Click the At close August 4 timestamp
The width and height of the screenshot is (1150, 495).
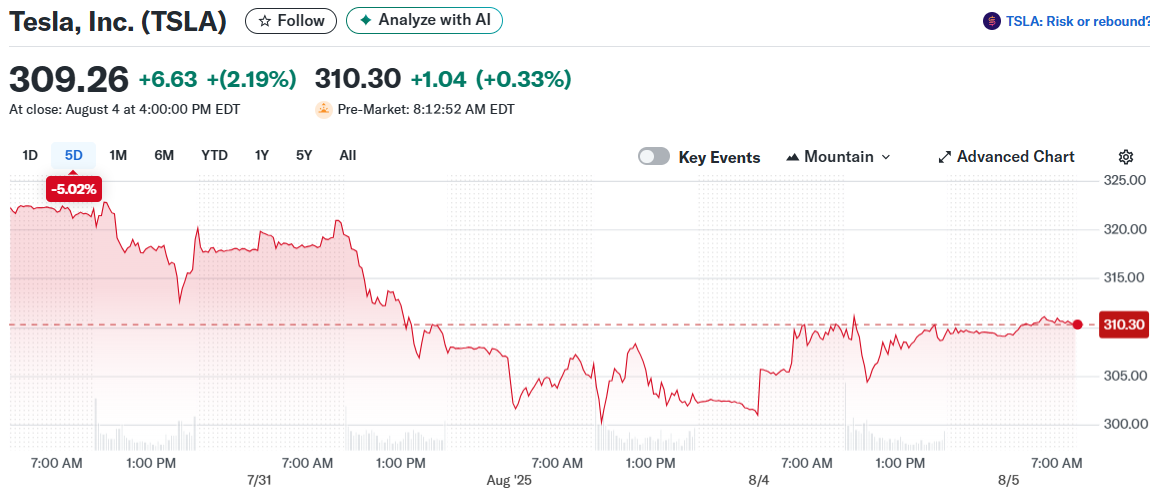pos(124,110)
